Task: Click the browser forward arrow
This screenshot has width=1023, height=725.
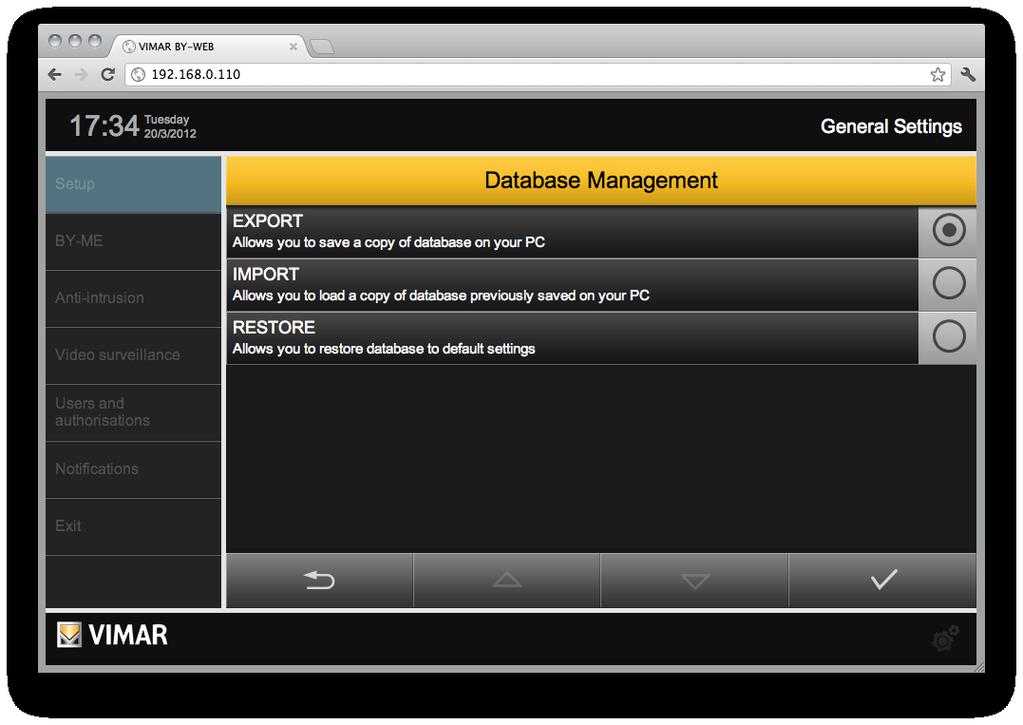Action: [x=81, y=74]
